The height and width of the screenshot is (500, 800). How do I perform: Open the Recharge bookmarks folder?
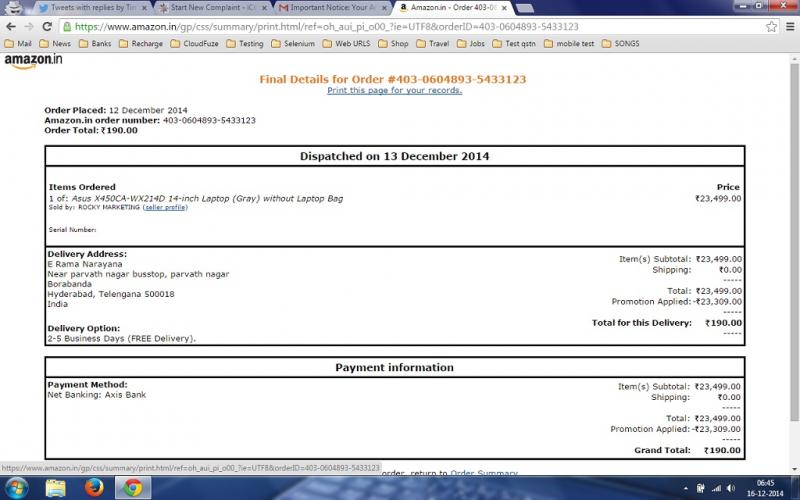(141, 43)
